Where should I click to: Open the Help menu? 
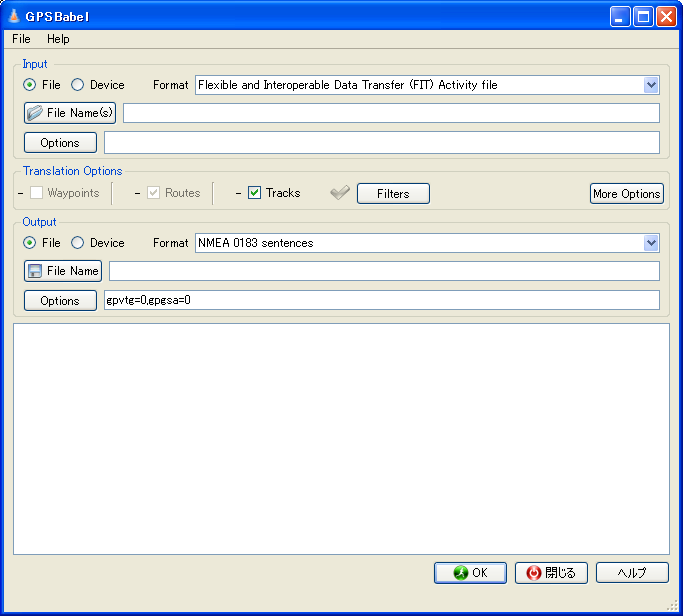click(58, 39)
